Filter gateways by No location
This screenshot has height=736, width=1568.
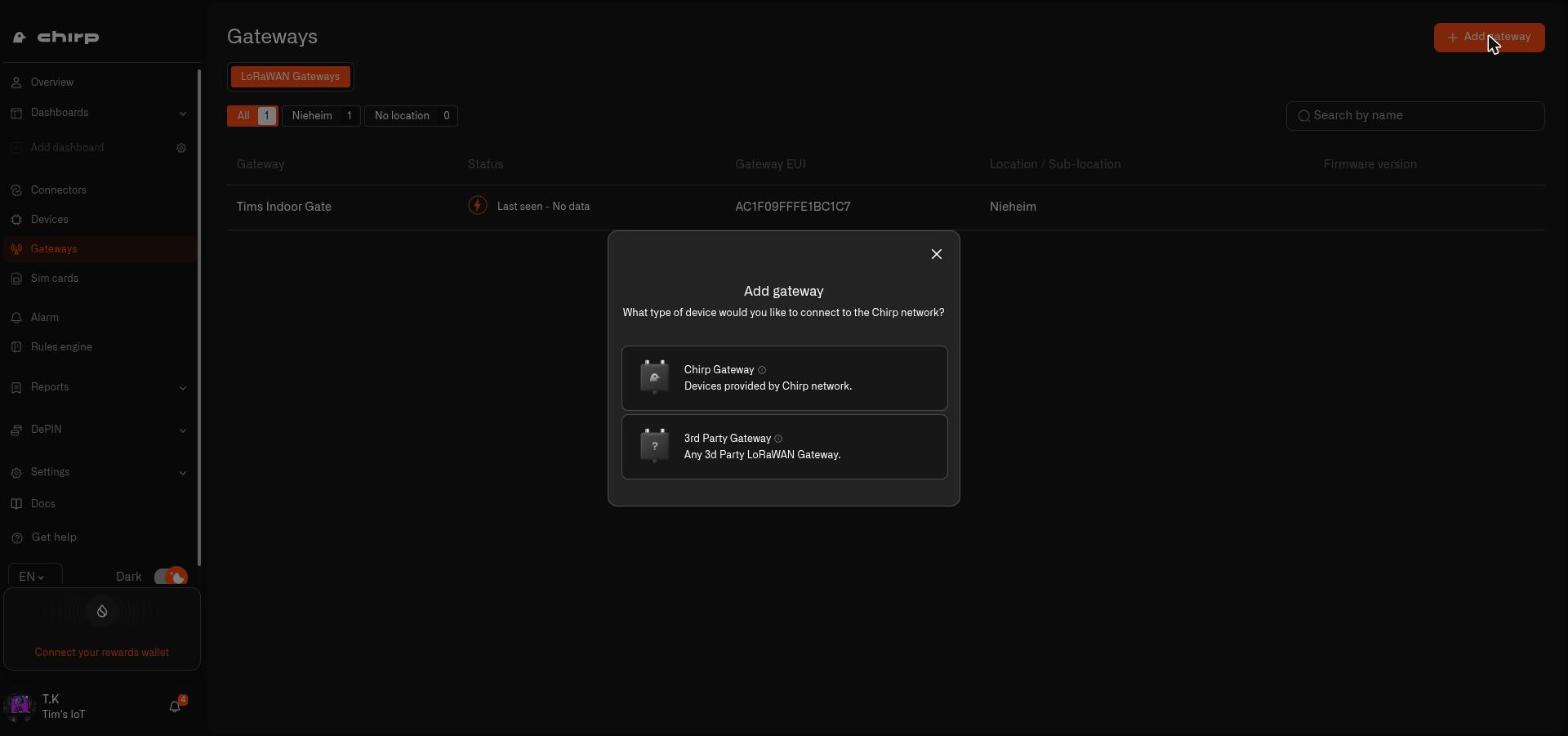[x=411, y=116]
